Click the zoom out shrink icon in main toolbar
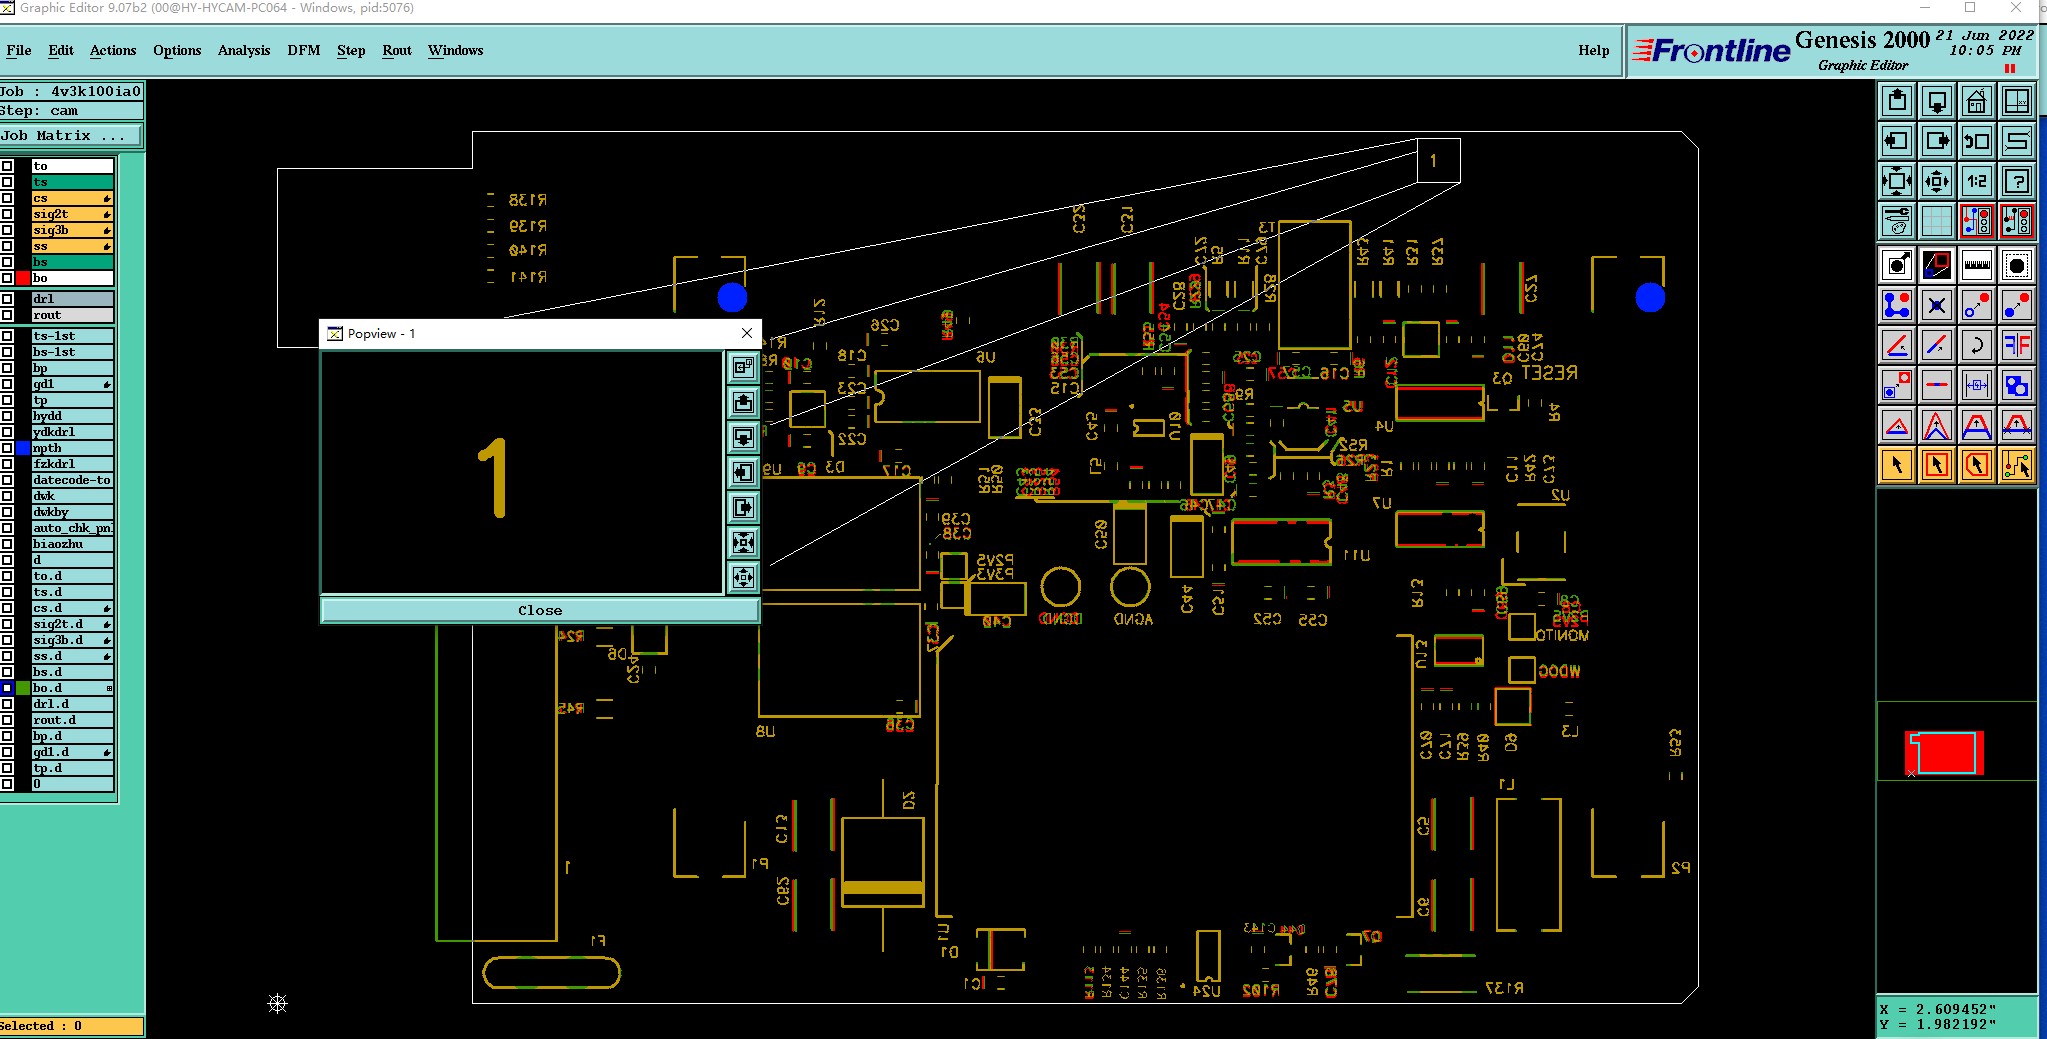Viewport: 2047px width, 1039px height. (x=1937, y=181)
